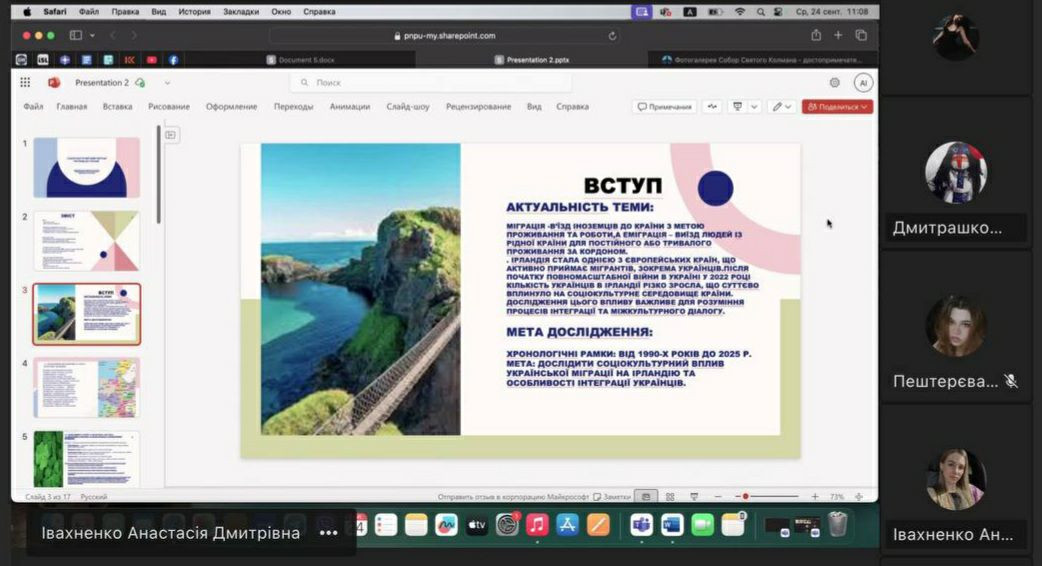Expand the presentation mode dropdown arrow
1042x566 pixels.
(754, 107)
